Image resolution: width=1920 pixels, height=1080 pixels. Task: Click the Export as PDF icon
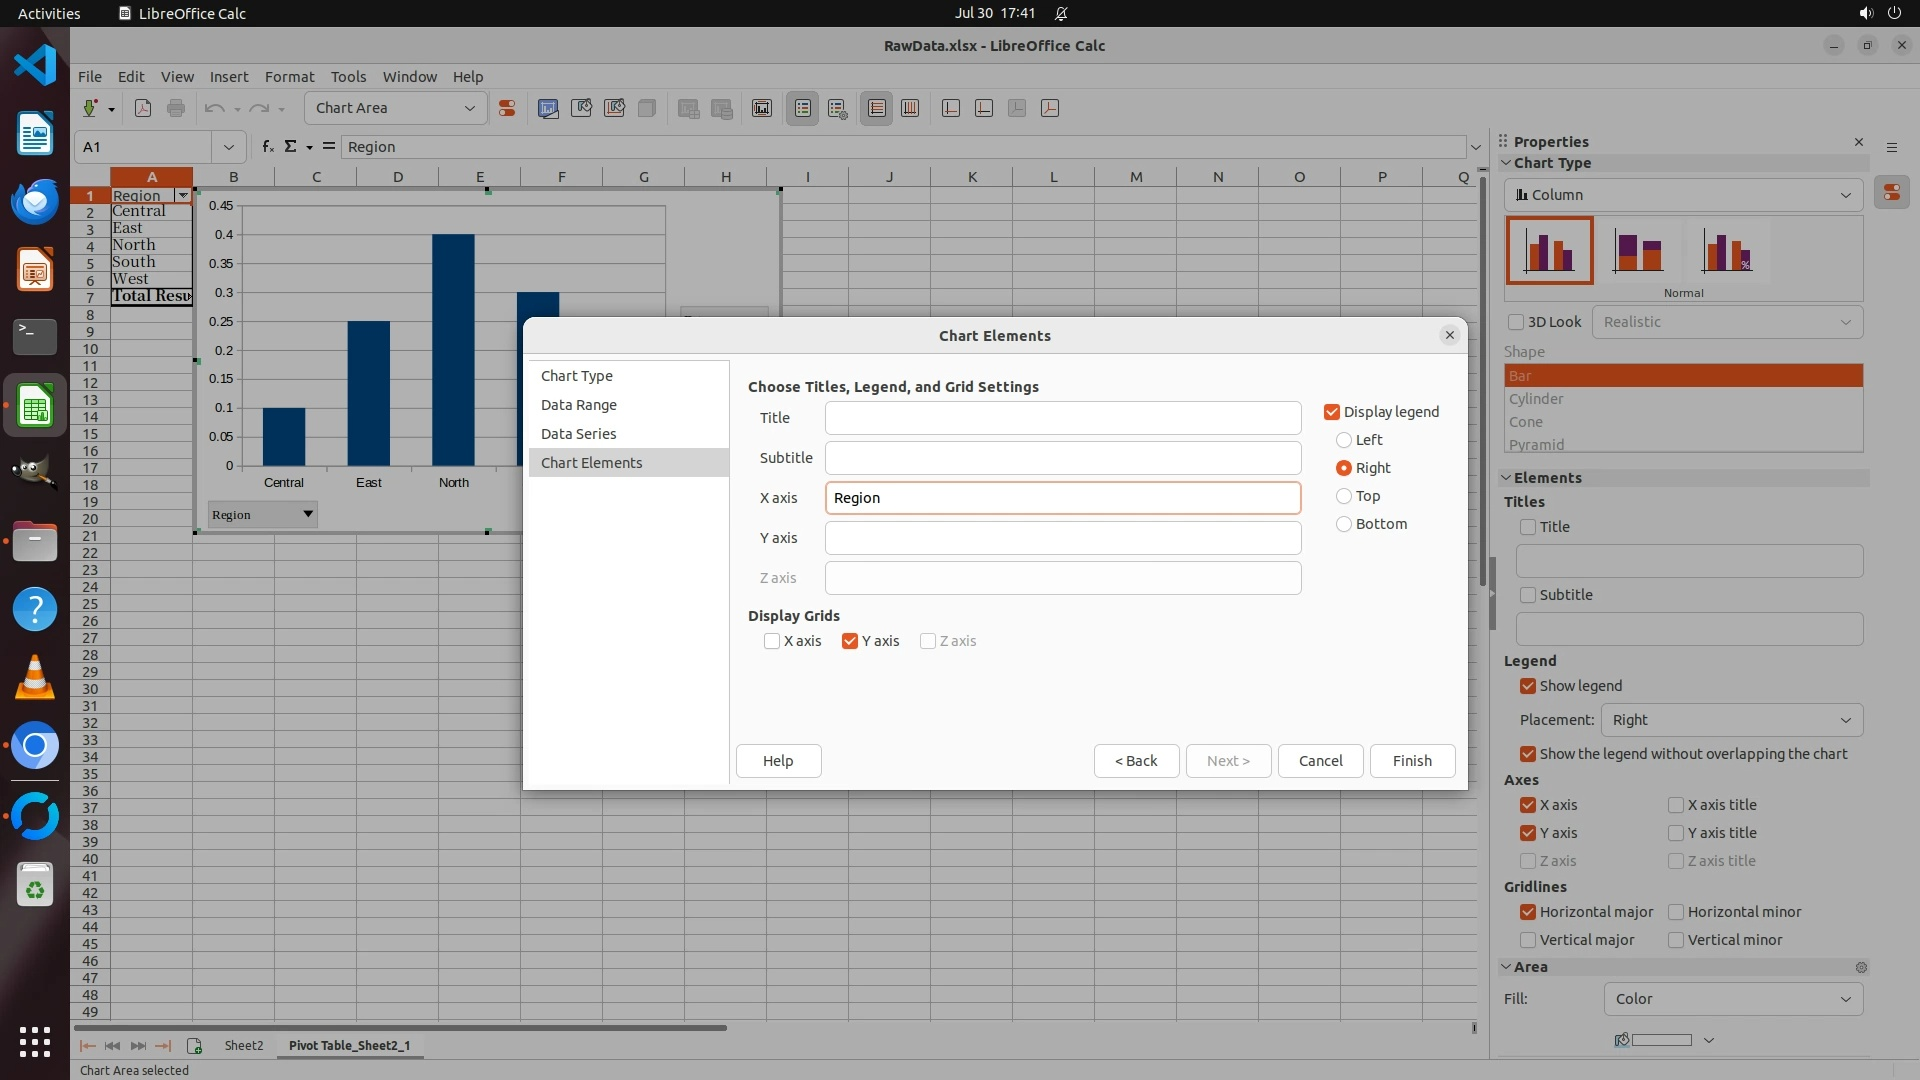(143, 108)
